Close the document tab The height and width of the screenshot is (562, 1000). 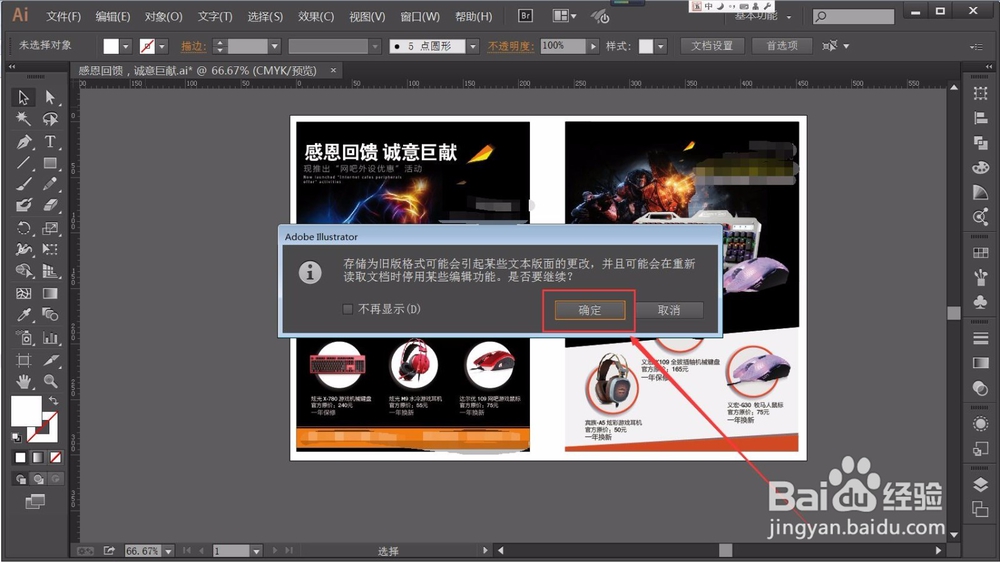[333, 70]
